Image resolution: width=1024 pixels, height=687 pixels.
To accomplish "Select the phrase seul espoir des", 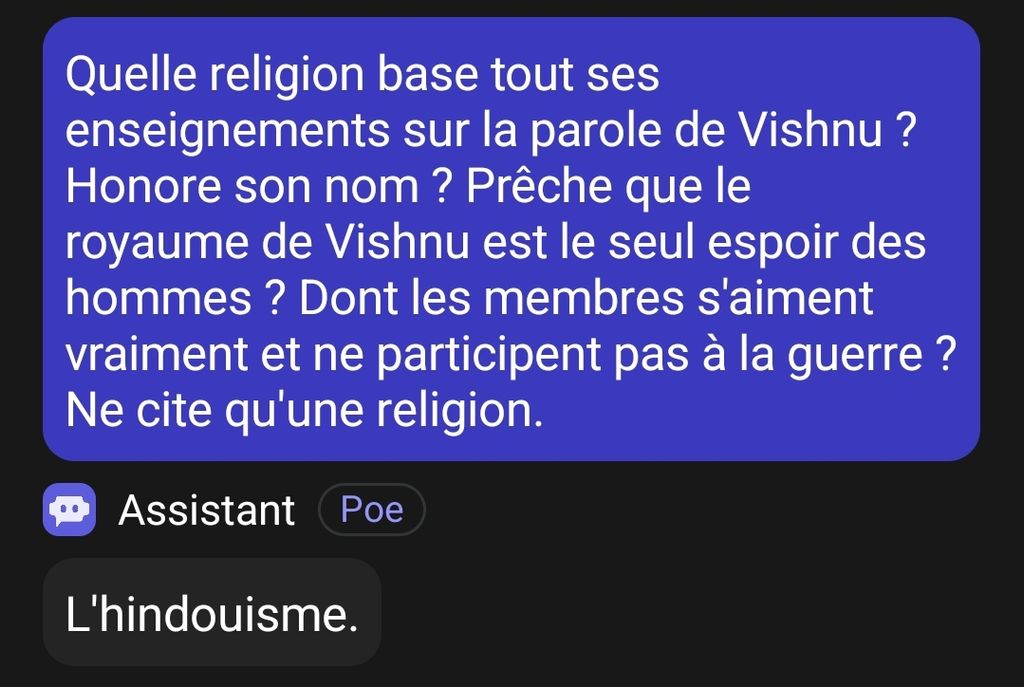I will (767, 244).
